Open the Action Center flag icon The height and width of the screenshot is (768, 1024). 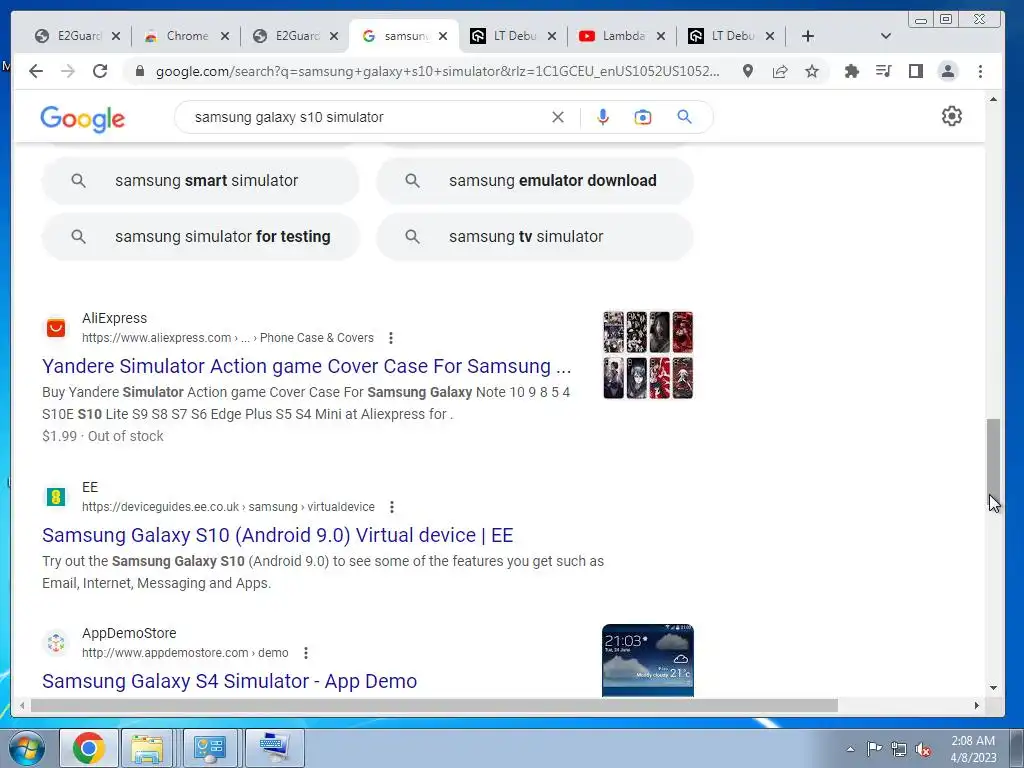(874, 749)
